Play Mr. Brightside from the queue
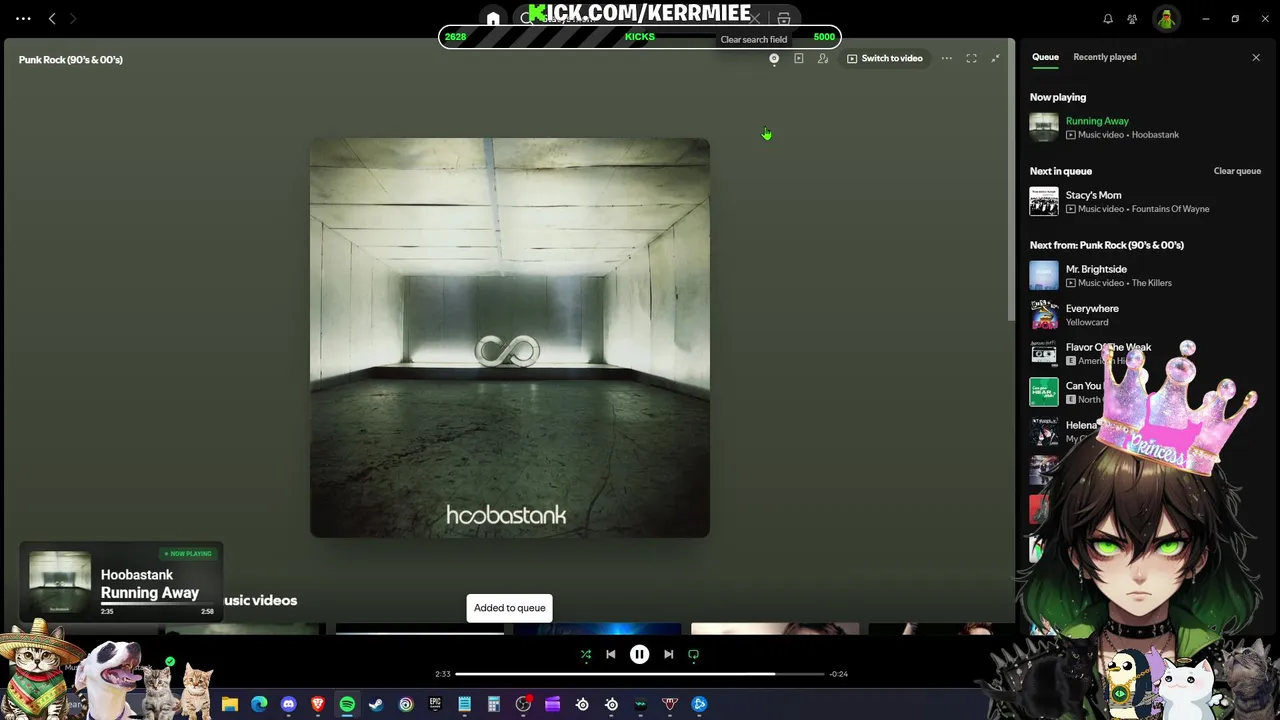Viewport: 1280px width, 720px height. pyautogui.click(x=1096, y=269)
